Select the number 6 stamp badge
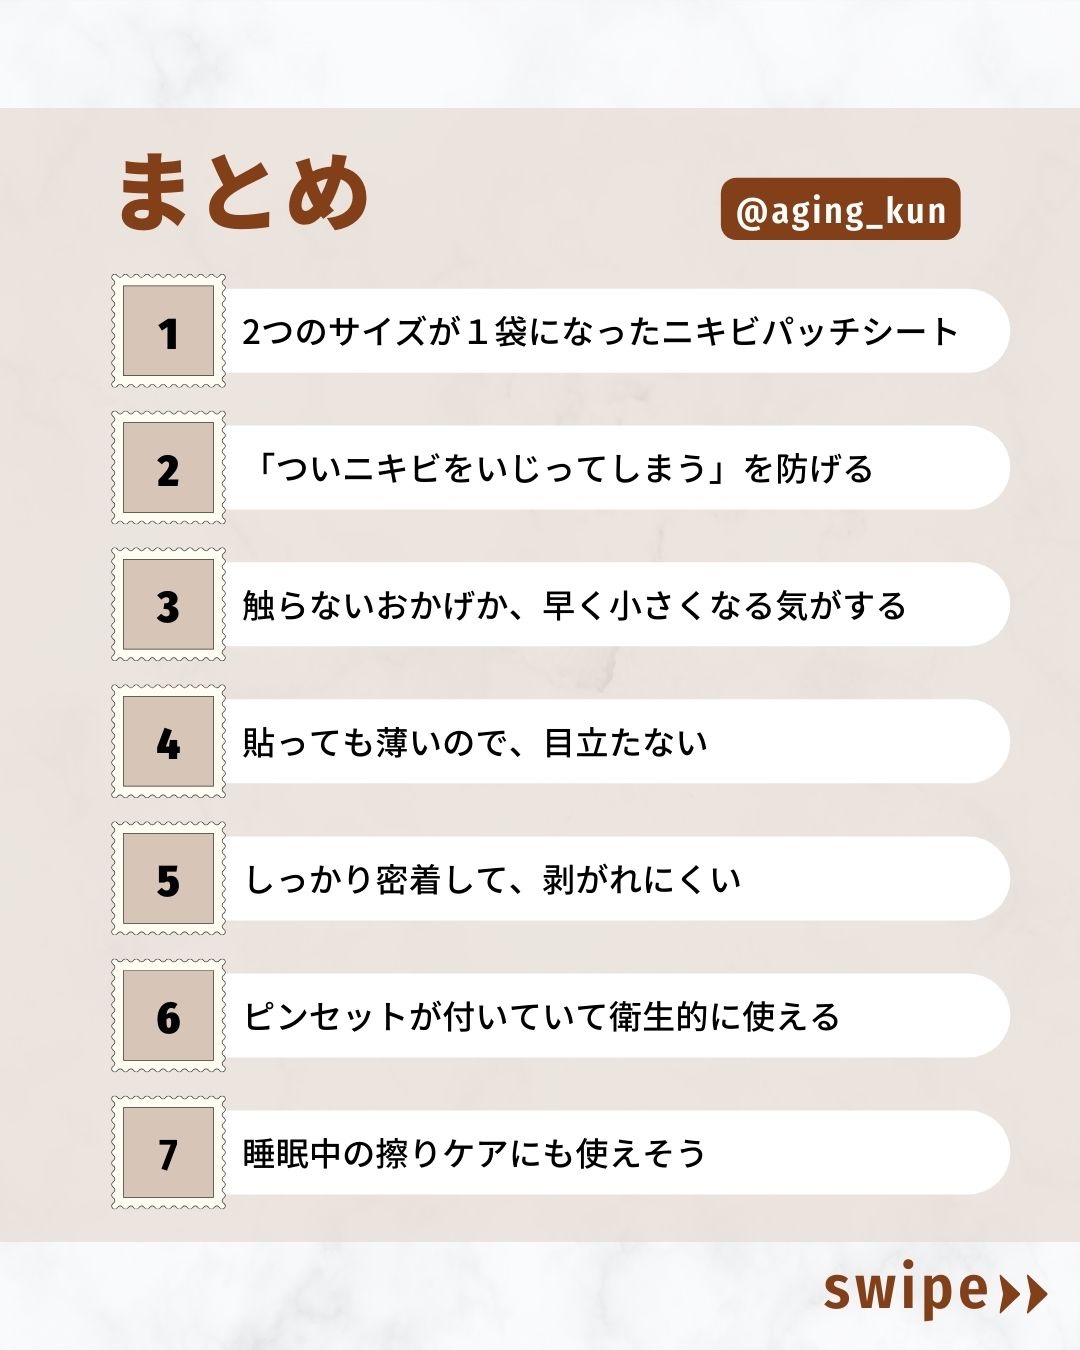Screen dimensions: 1080x1350 click(168, 1016)
